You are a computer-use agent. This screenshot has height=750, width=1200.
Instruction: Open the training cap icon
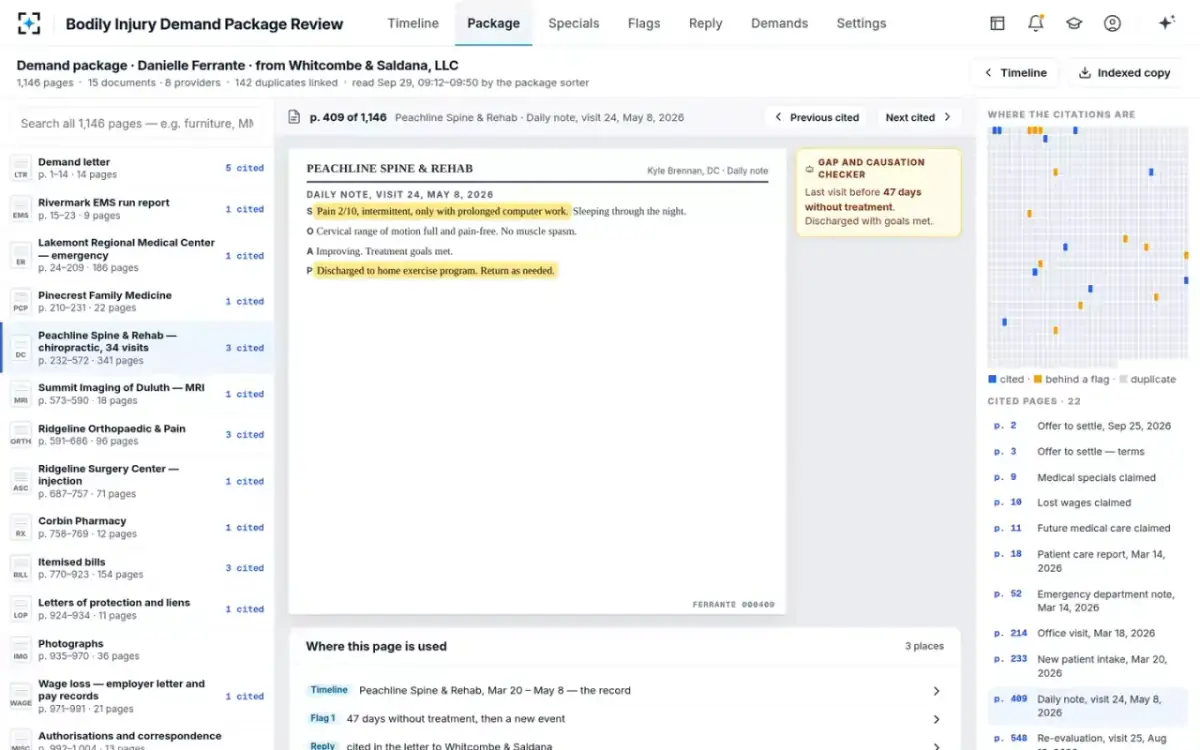[x=1074, y=23]
